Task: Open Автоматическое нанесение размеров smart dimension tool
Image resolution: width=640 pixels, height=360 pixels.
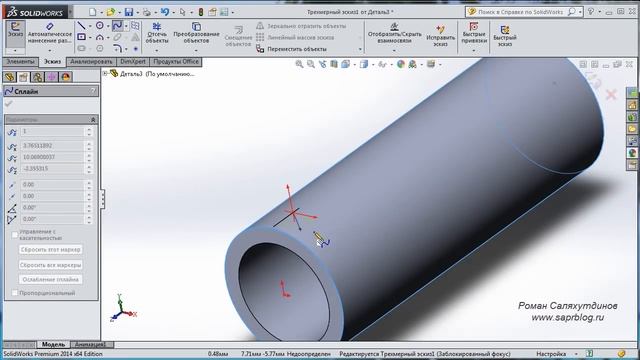Action: pos(50,33)
